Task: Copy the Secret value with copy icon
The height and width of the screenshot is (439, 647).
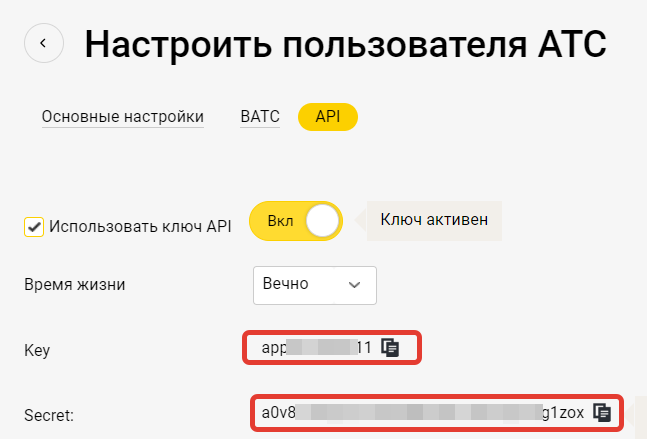Action: pyautogui.click(x=602, y=412)
